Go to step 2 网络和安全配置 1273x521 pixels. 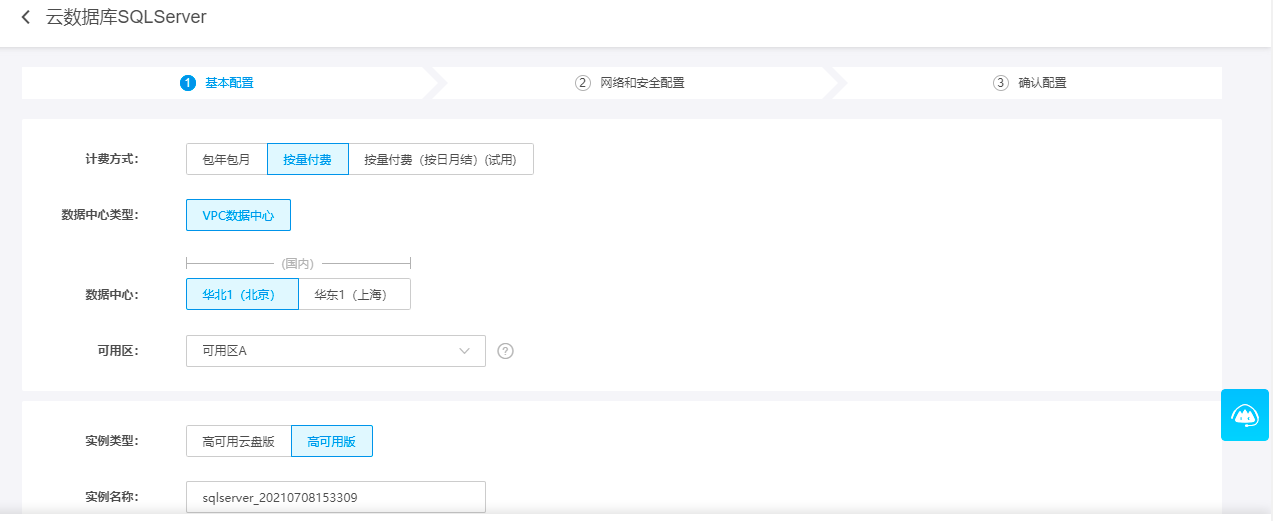point(630,83)
